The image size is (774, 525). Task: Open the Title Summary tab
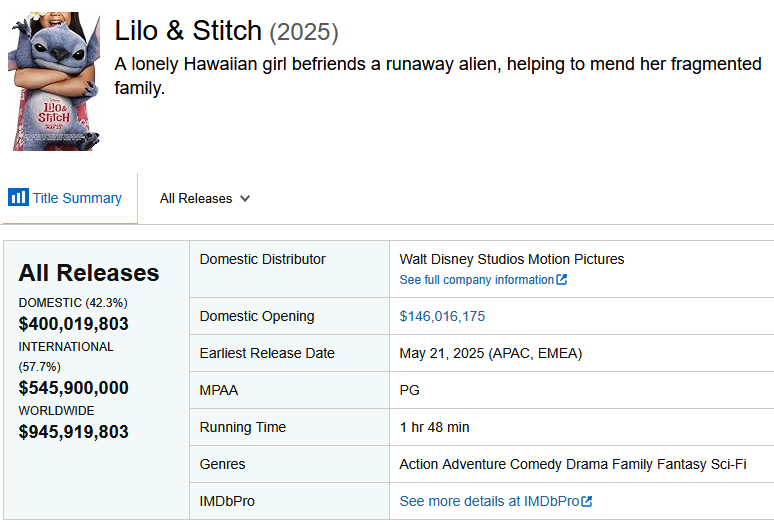coord(69,198)
